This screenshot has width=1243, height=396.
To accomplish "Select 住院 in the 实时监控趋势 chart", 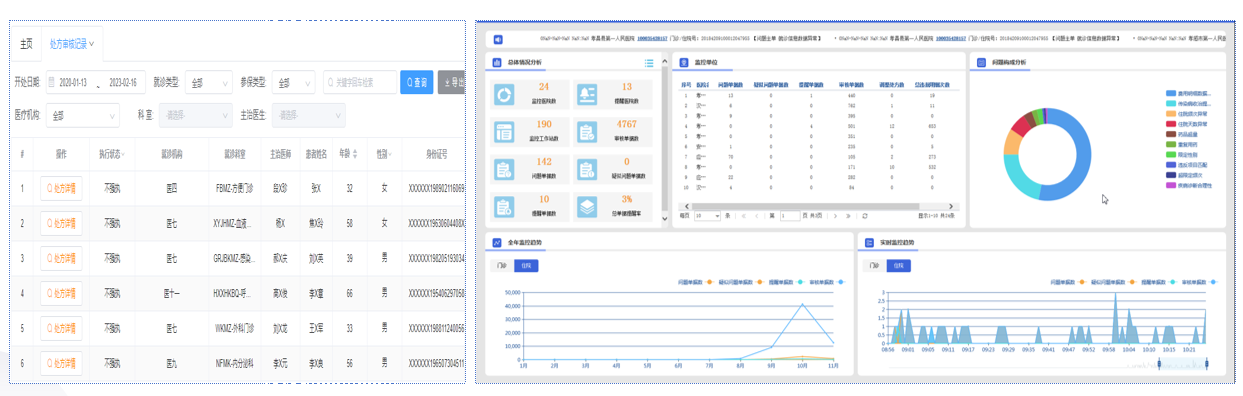I will pos(899,265).
